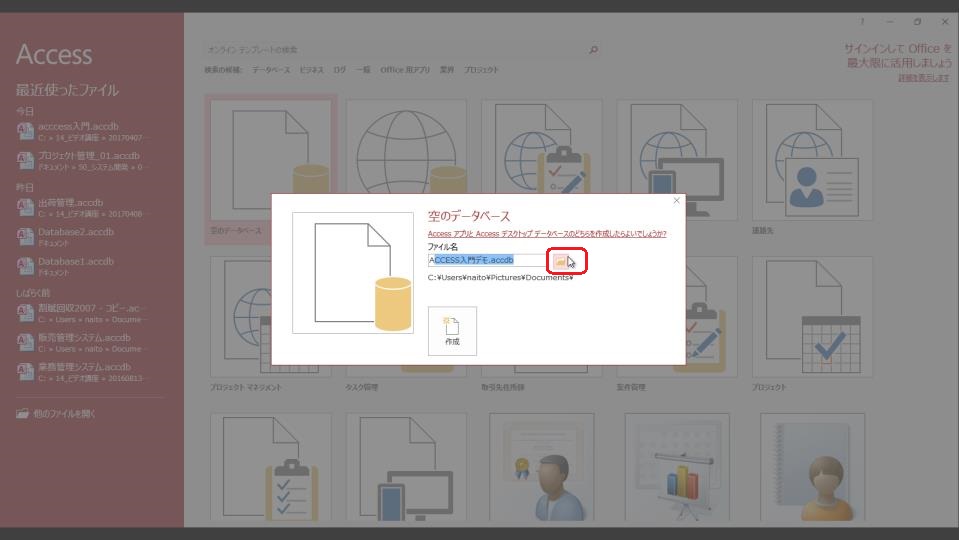The width and height of the screenshot is (959, 540).
Task: Select the 空のデータベース template tile
Action: pyautogui.click(x=270, y=169)
